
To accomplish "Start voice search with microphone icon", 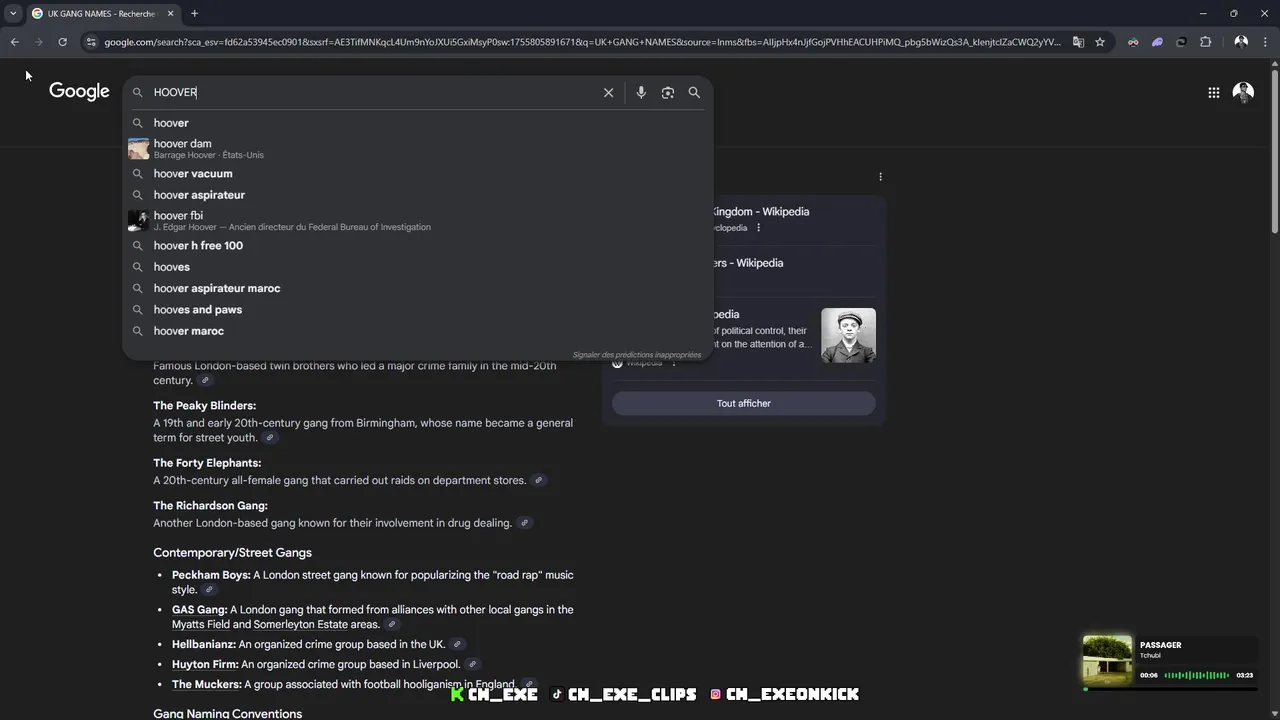I will [x=641, y=92].
